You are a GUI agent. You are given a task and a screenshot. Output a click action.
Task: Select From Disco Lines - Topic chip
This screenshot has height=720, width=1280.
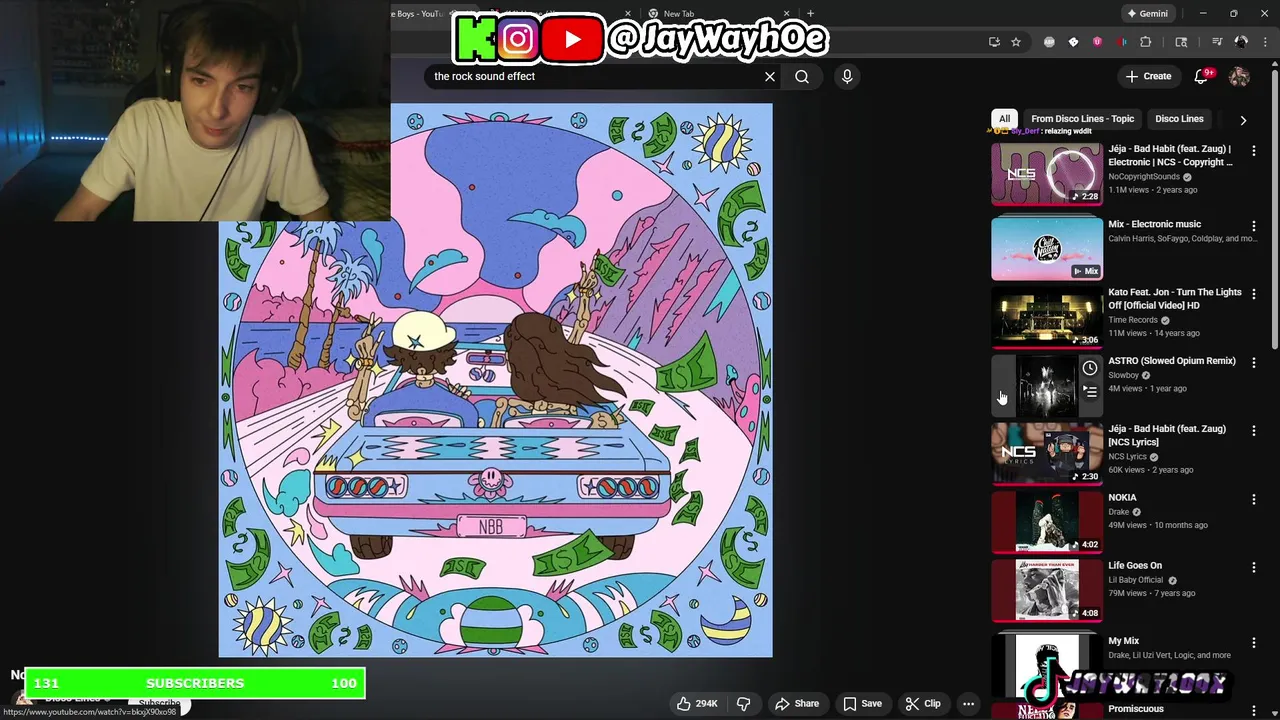pos(1082,119)
